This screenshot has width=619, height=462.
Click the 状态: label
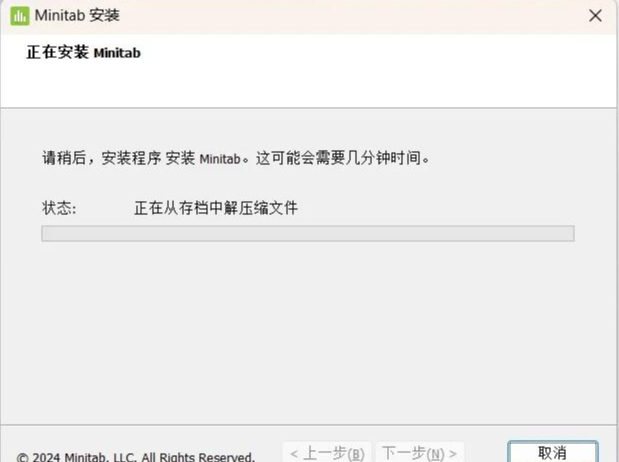[59, 208]
